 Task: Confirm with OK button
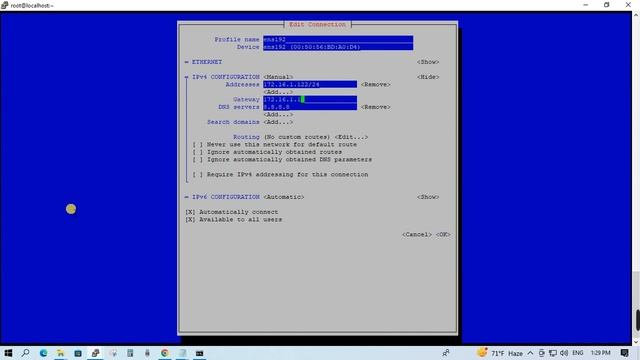tap(443, 235)
